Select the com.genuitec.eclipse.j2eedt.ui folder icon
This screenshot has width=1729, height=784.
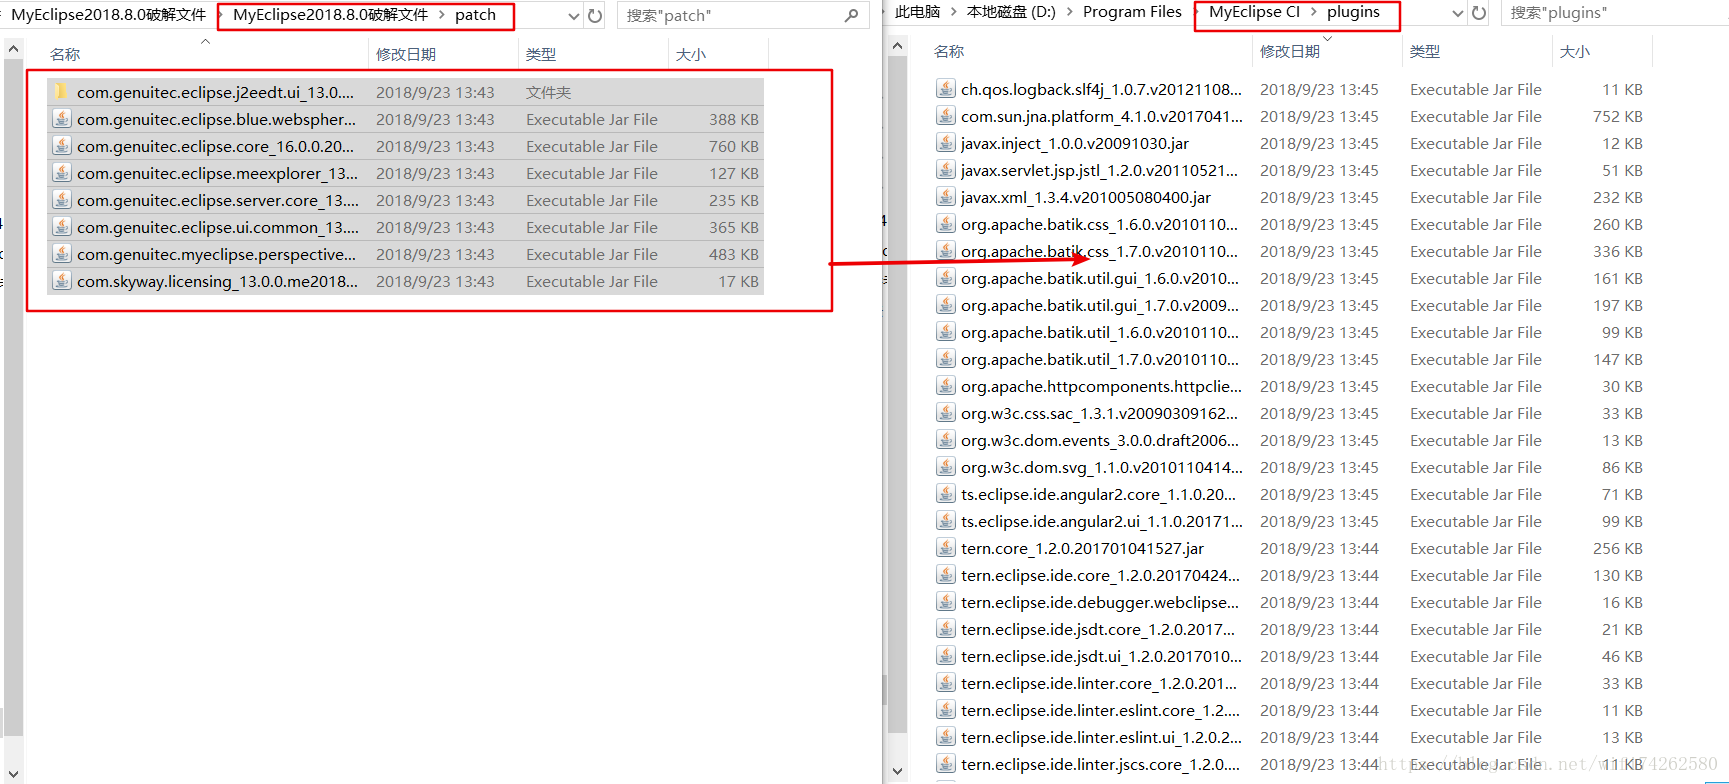click(x=61, y=92)
